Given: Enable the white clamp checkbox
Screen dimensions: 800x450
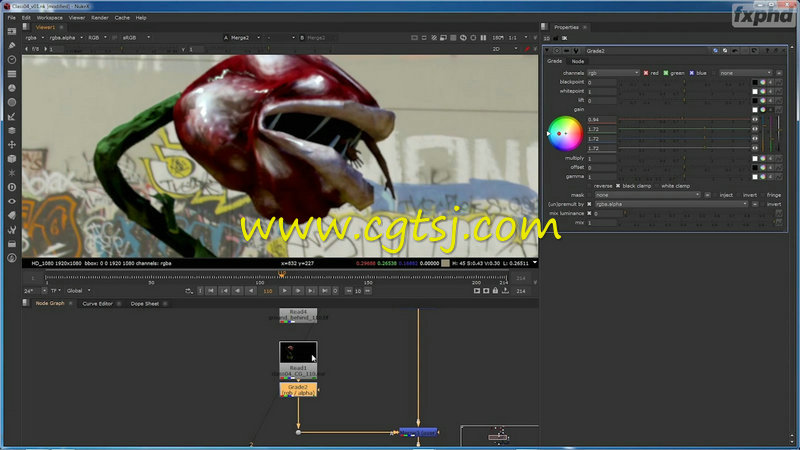Looking at the screenshot, I should [657, 186].
